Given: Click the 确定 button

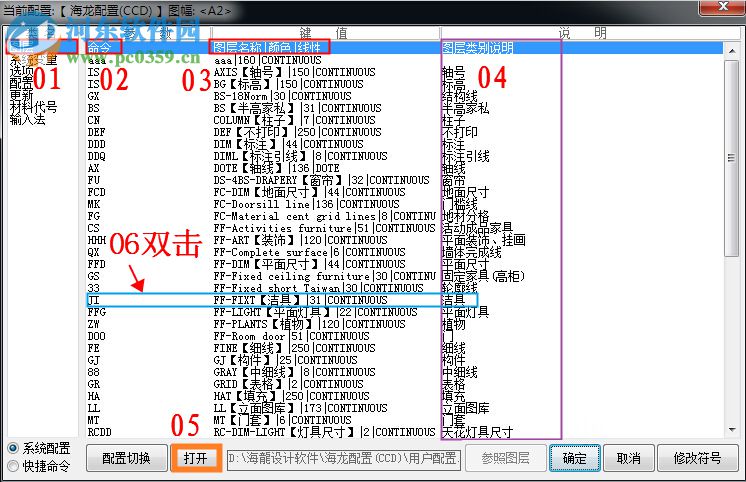Looking at the screenshot, I should click(575, 458).
